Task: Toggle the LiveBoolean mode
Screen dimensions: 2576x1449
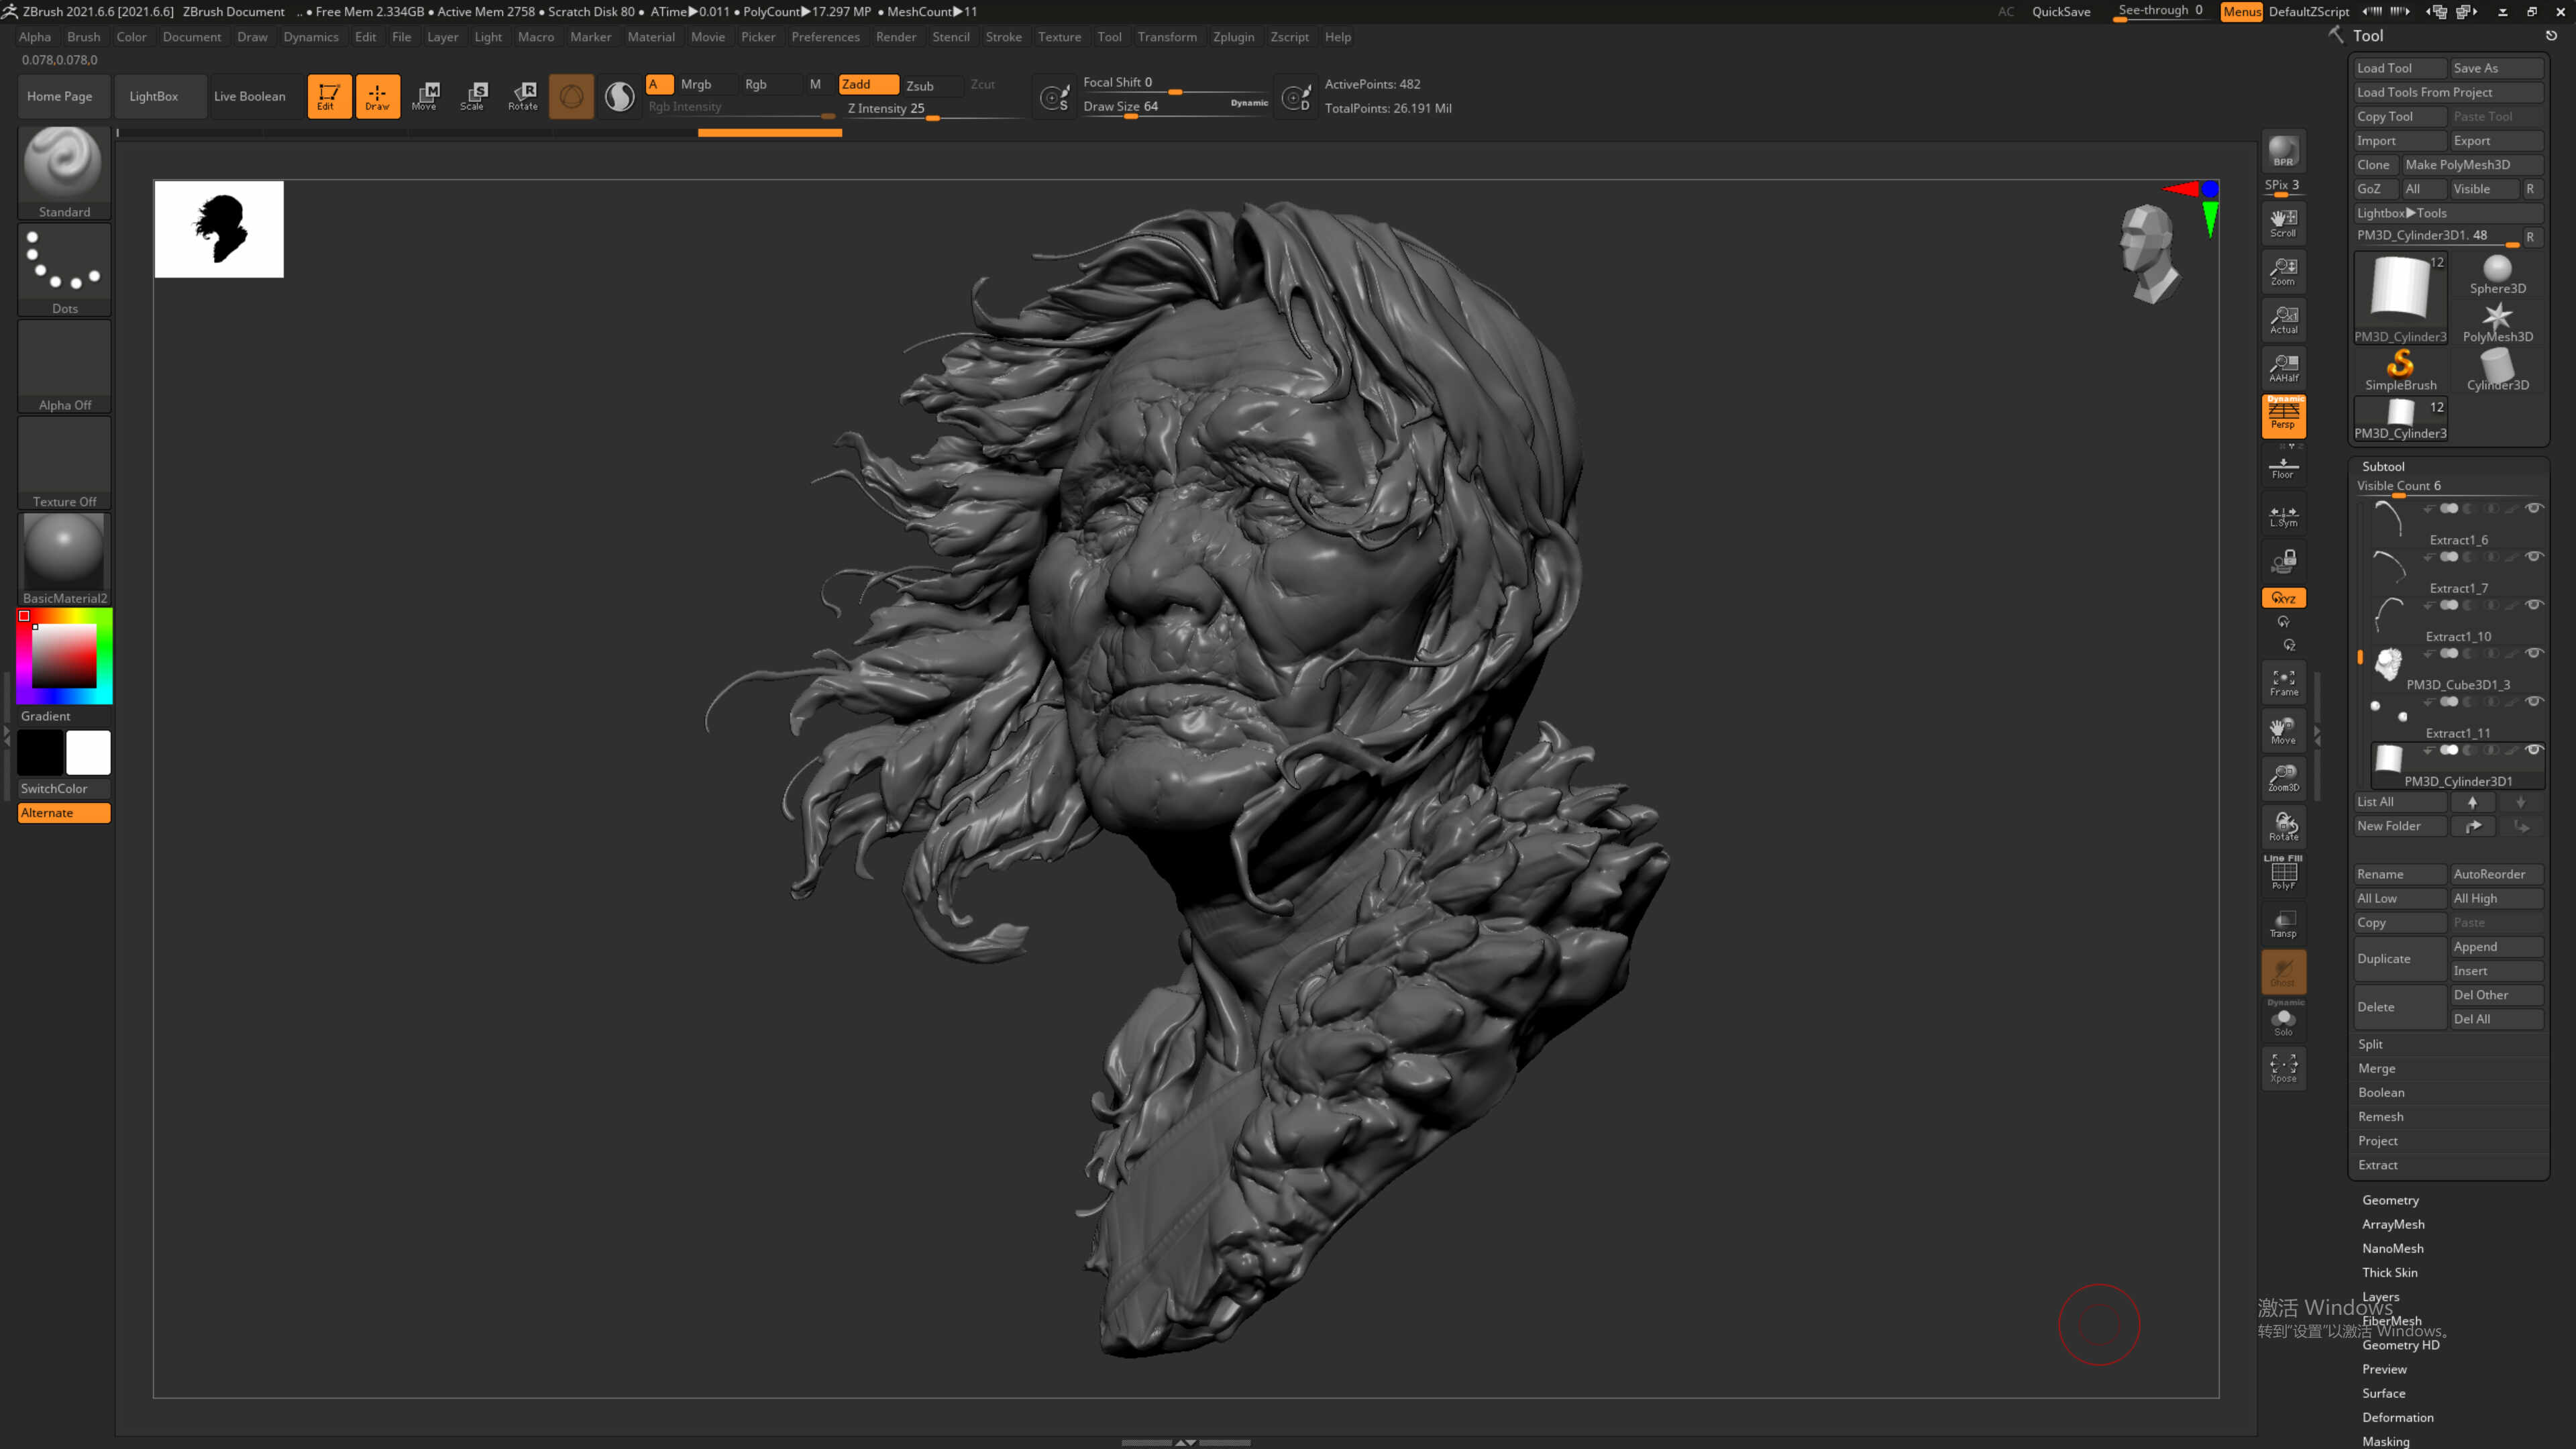Action: (x=250, y=95)
